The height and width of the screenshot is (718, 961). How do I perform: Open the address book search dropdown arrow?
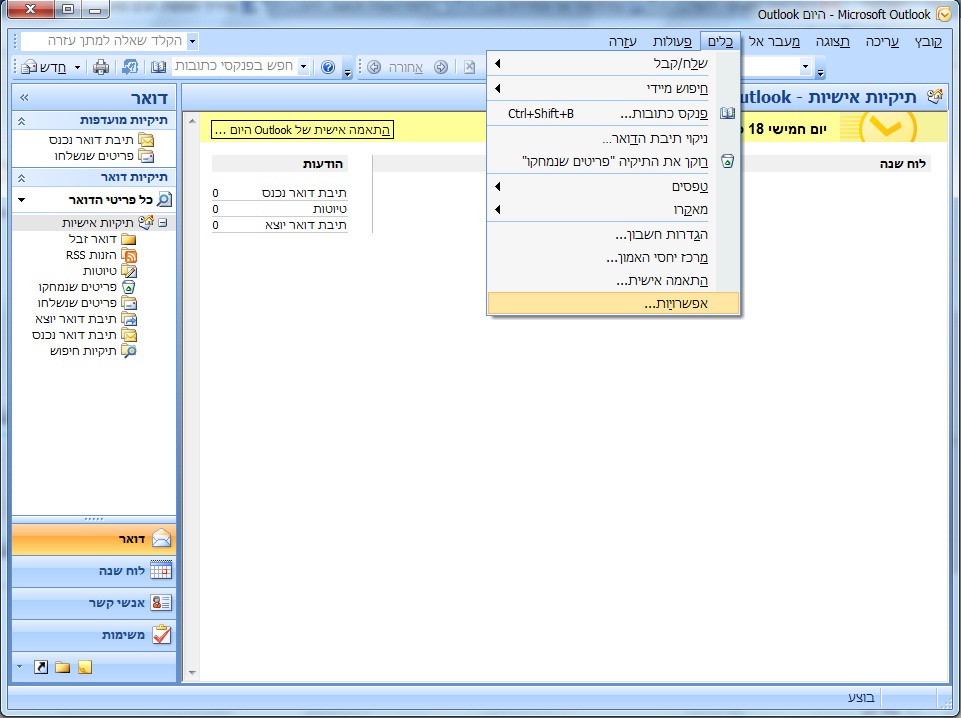tap(303, 66)
